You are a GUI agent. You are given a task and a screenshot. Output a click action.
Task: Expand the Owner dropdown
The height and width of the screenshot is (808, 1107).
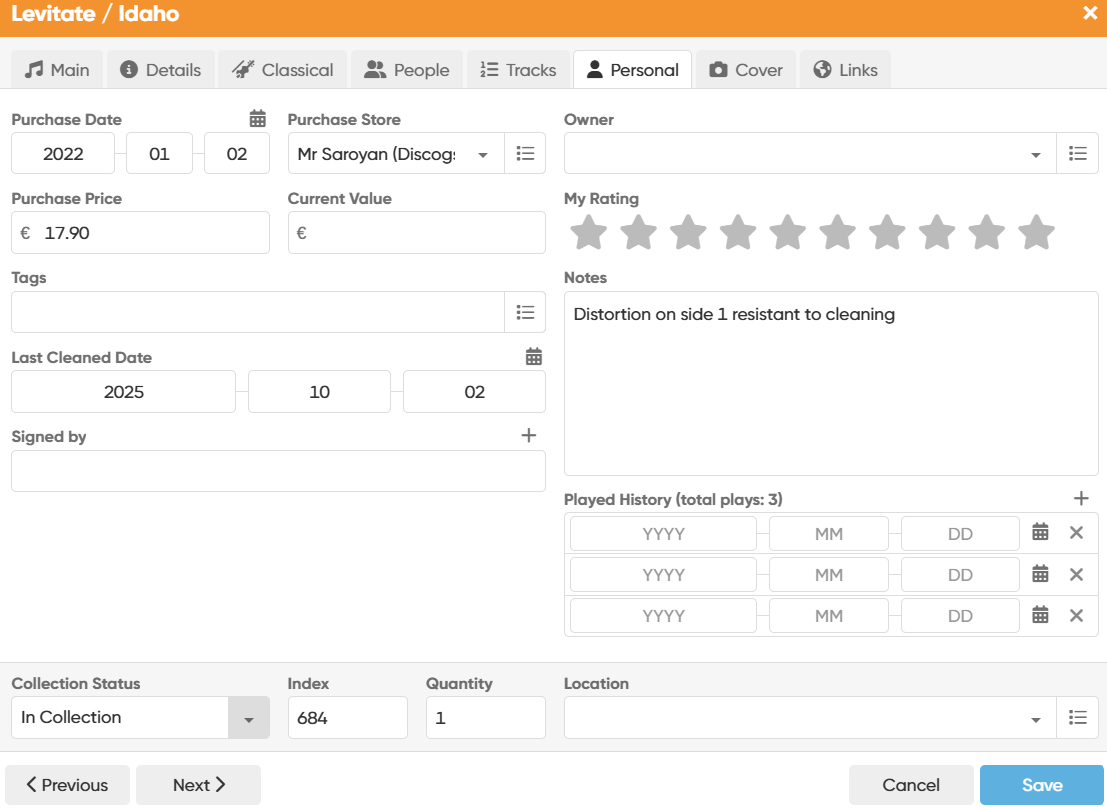click(1035, 155)
